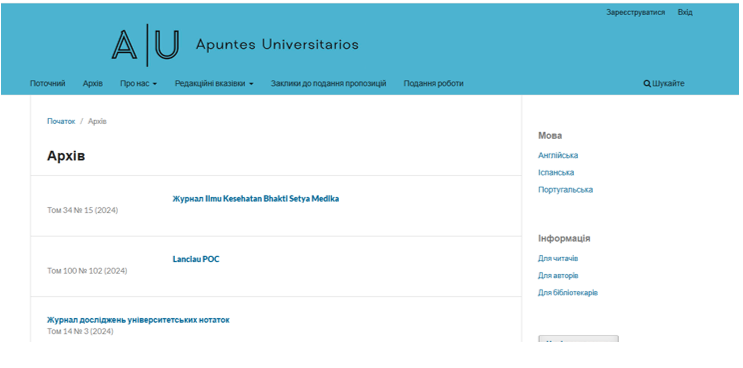
Task: Click the Том 100 № 102 (2024) text
Action: coord(87,271)
